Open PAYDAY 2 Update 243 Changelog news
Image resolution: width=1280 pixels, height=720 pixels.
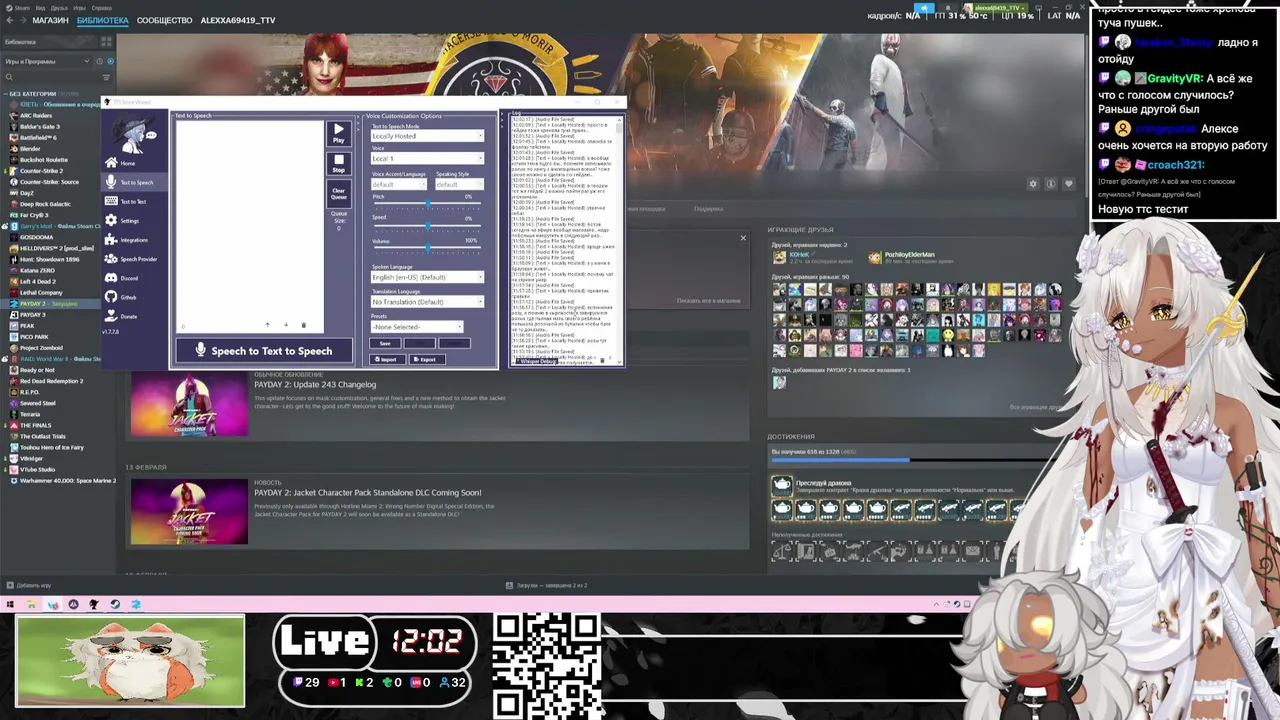315,385
